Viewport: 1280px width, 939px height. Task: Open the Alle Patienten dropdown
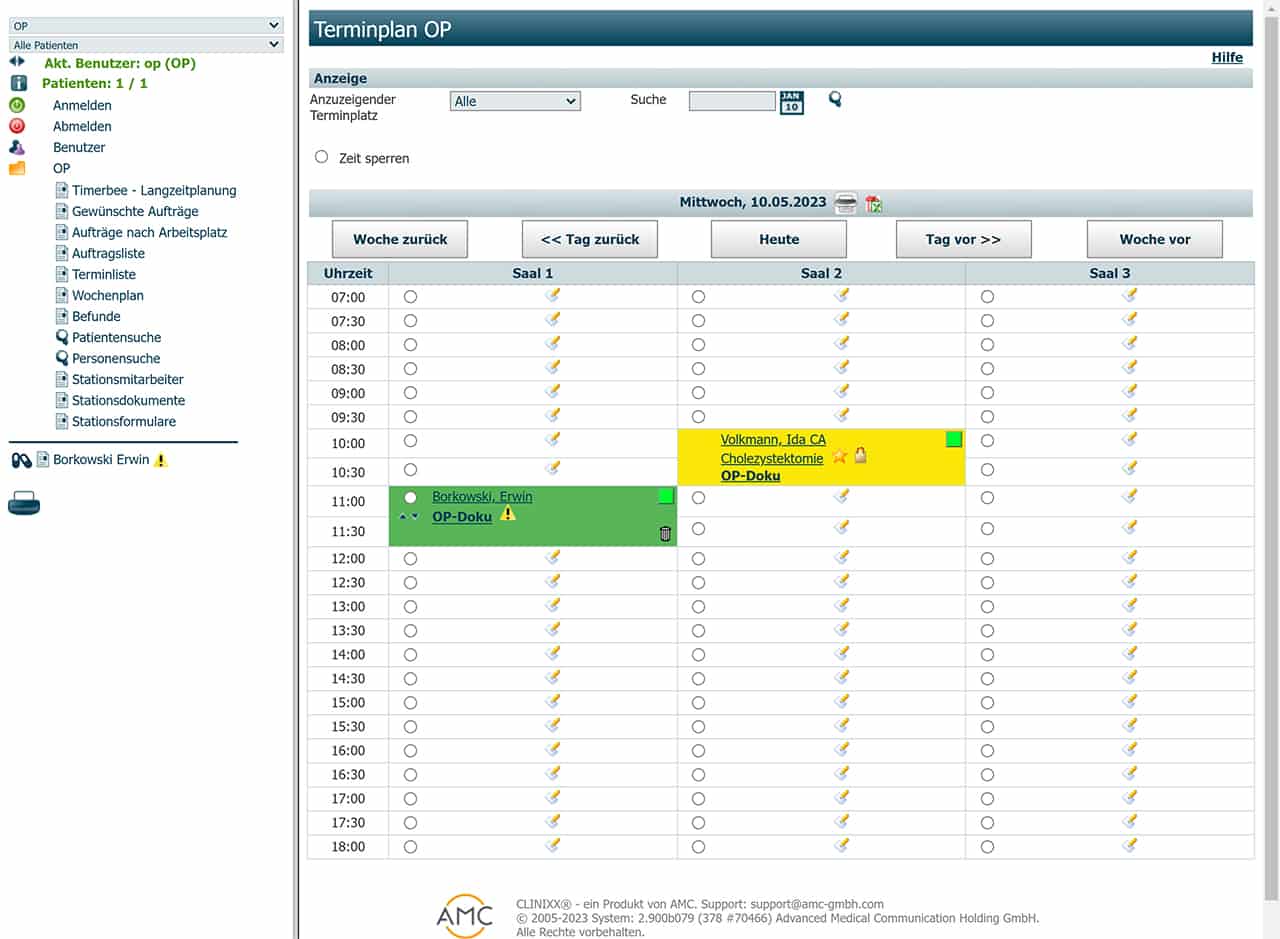click(x=146, y=45)
